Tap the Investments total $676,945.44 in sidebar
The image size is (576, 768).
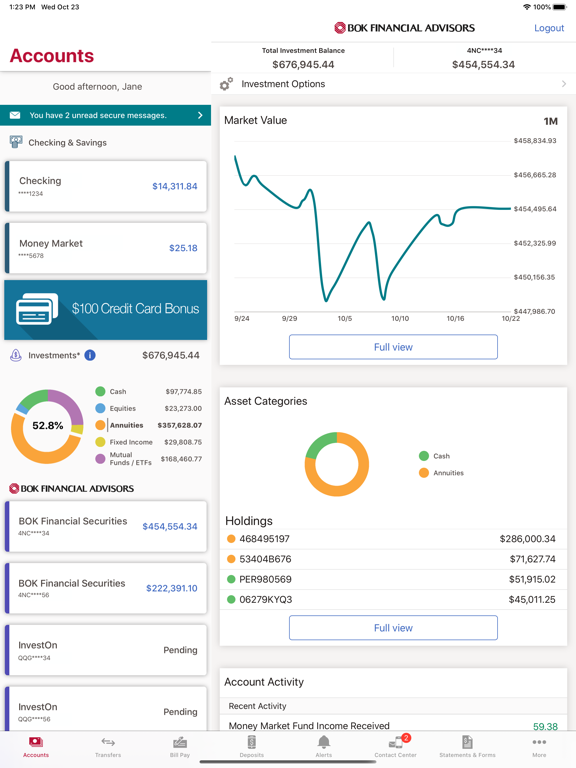(171, 355)
